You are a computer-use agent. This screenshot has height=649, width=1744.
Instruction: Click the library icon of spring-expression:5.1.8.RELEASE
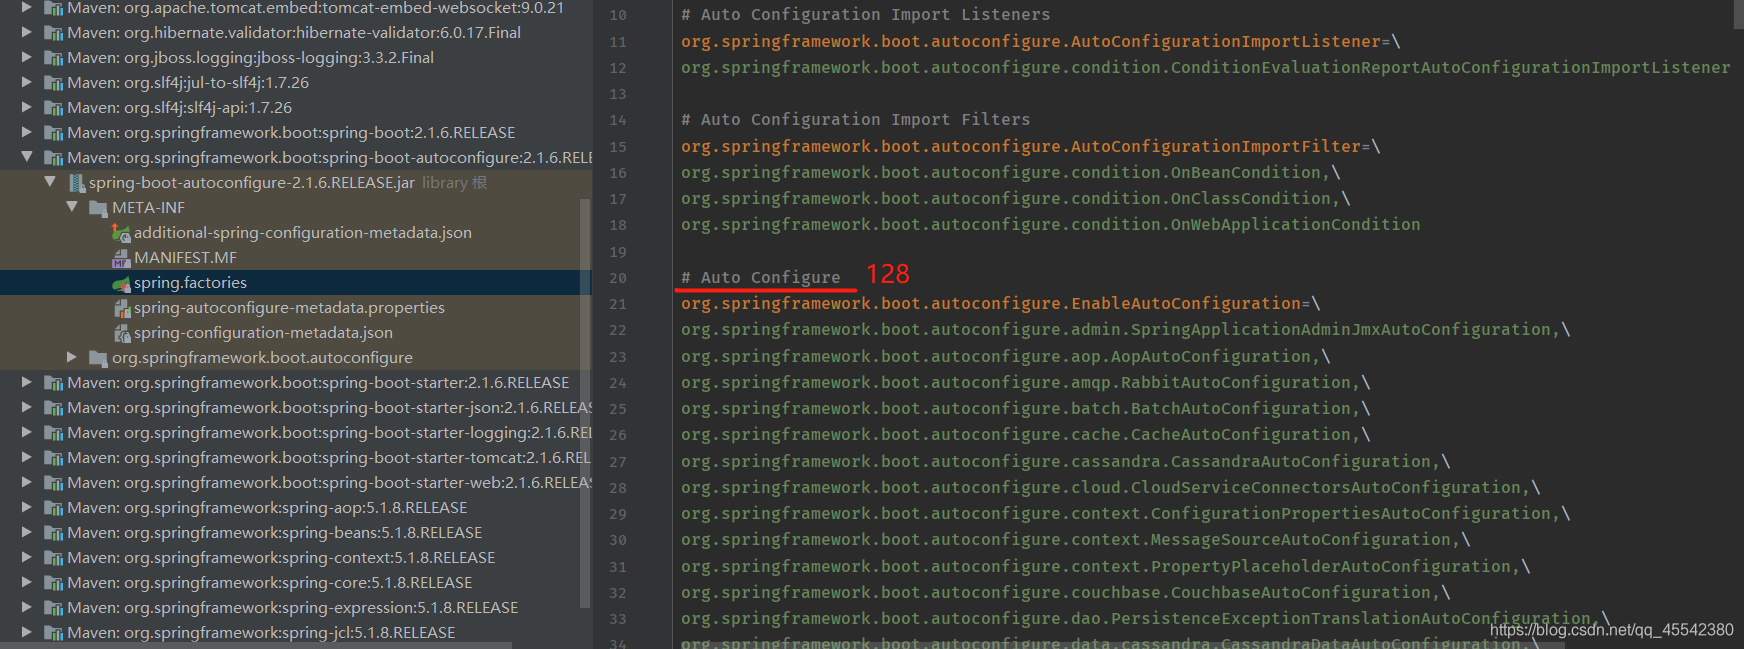[54, 608]
